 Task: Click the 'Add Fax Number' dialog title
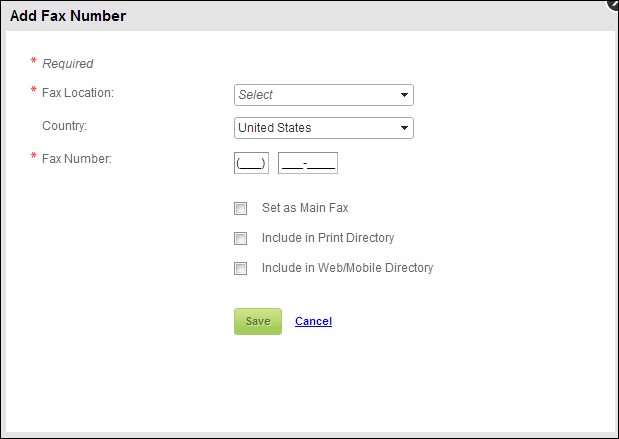click(x=68, y=16)
